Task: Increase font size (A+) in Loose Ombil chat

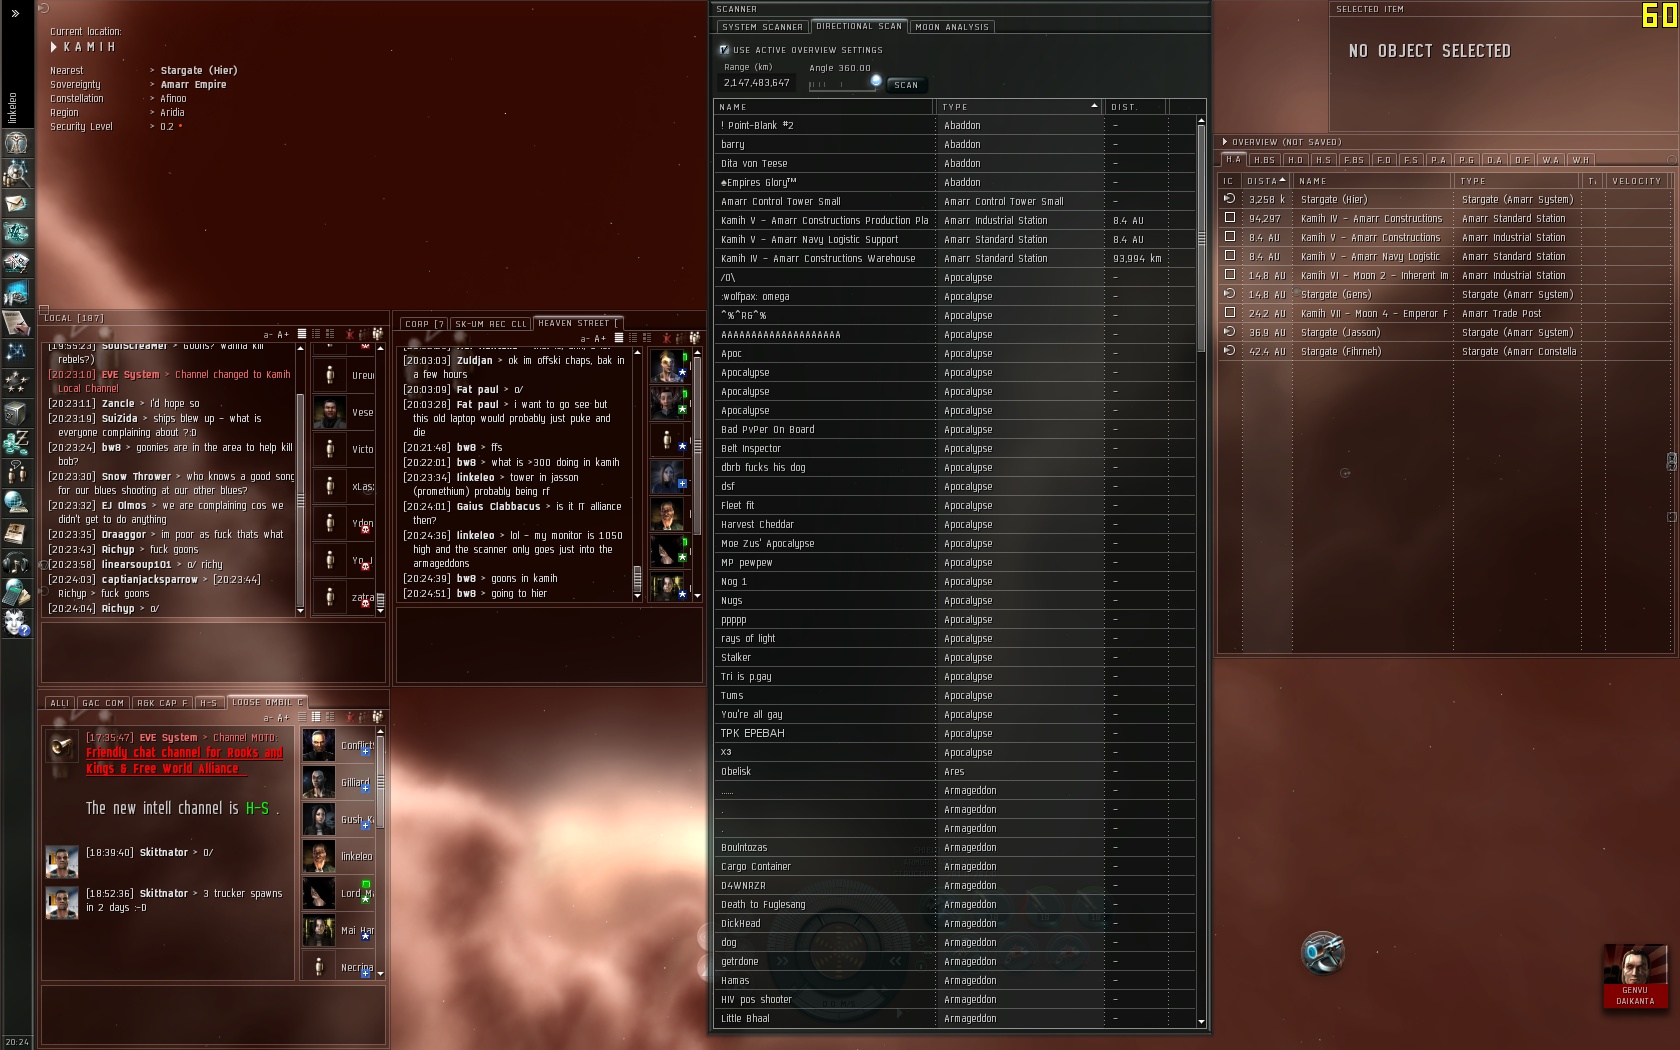Action: (283, 718)
